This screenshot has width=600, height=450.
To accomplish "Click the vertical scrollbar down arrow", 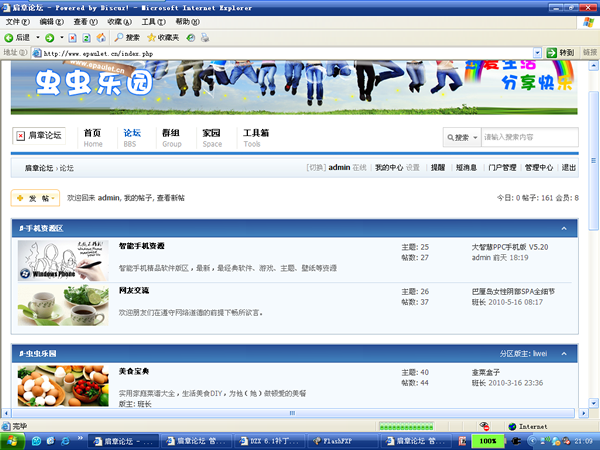I will coord(593,403).
